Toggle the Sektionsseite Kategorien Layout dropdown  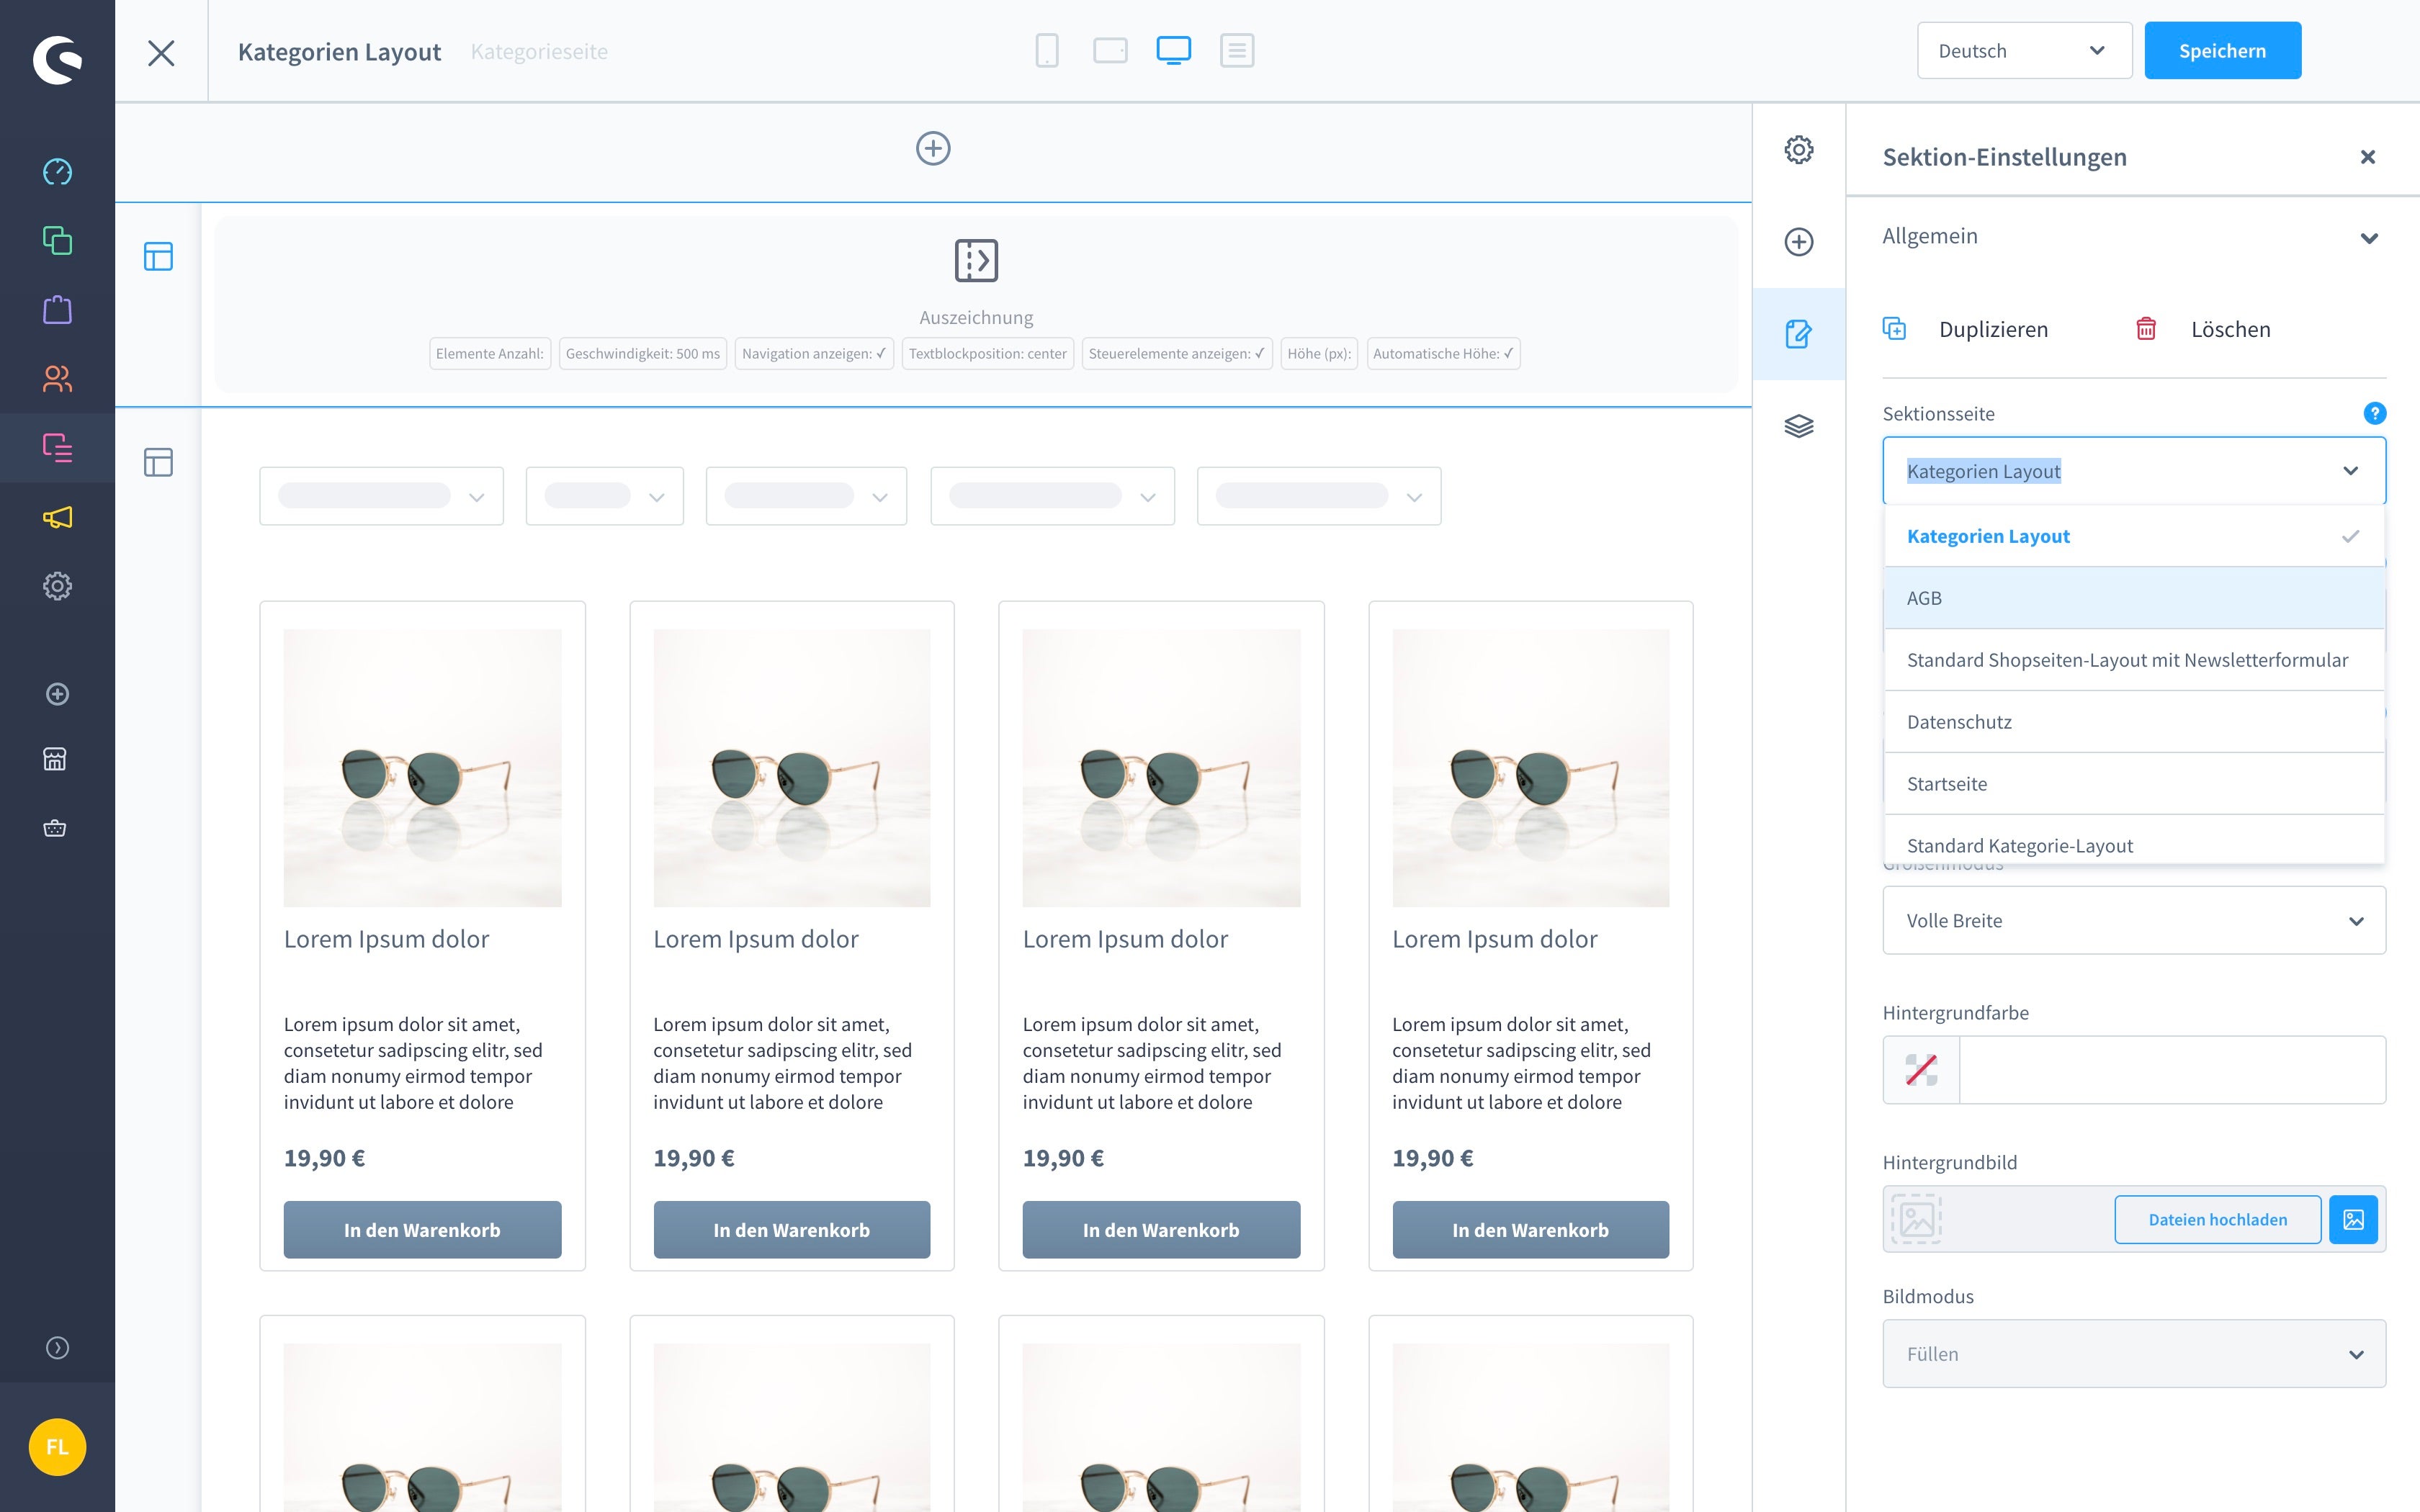click(x=2134, y=471)
